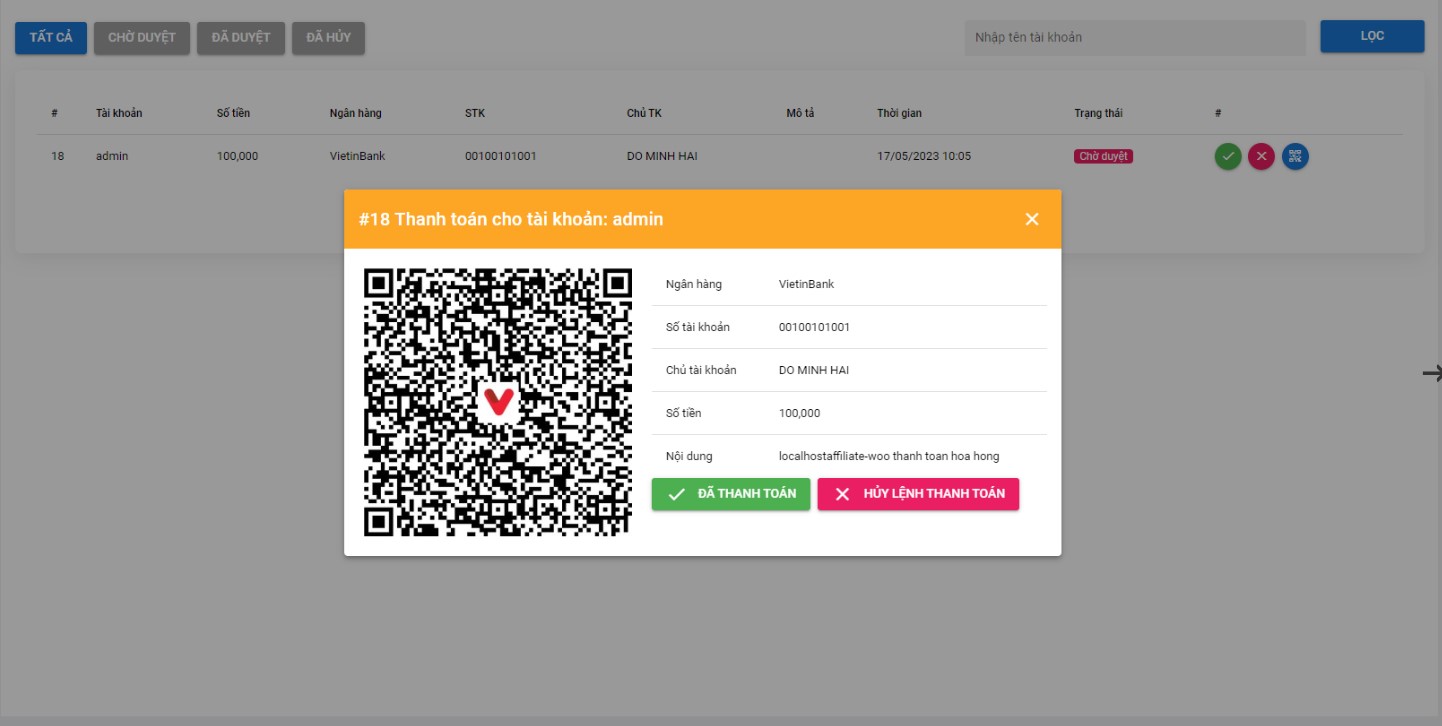Close the payment dialog with X
Viewport: 1442px width, 726px height.
tap(1032, 219)
